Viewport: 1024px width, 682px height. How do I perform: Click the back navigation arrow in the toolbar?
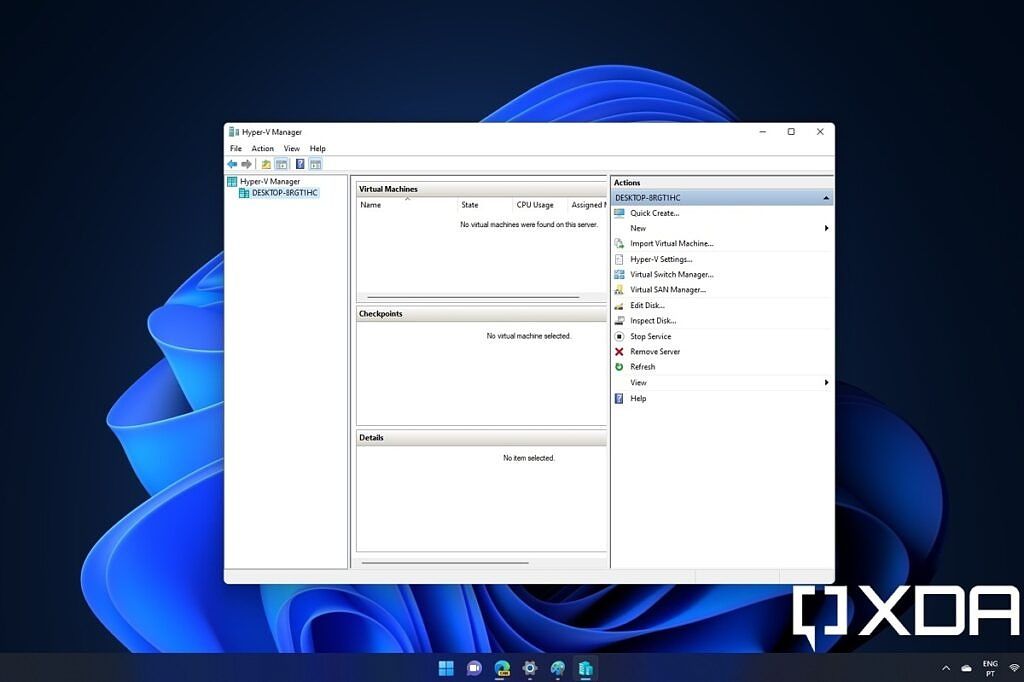click(232, 163)
